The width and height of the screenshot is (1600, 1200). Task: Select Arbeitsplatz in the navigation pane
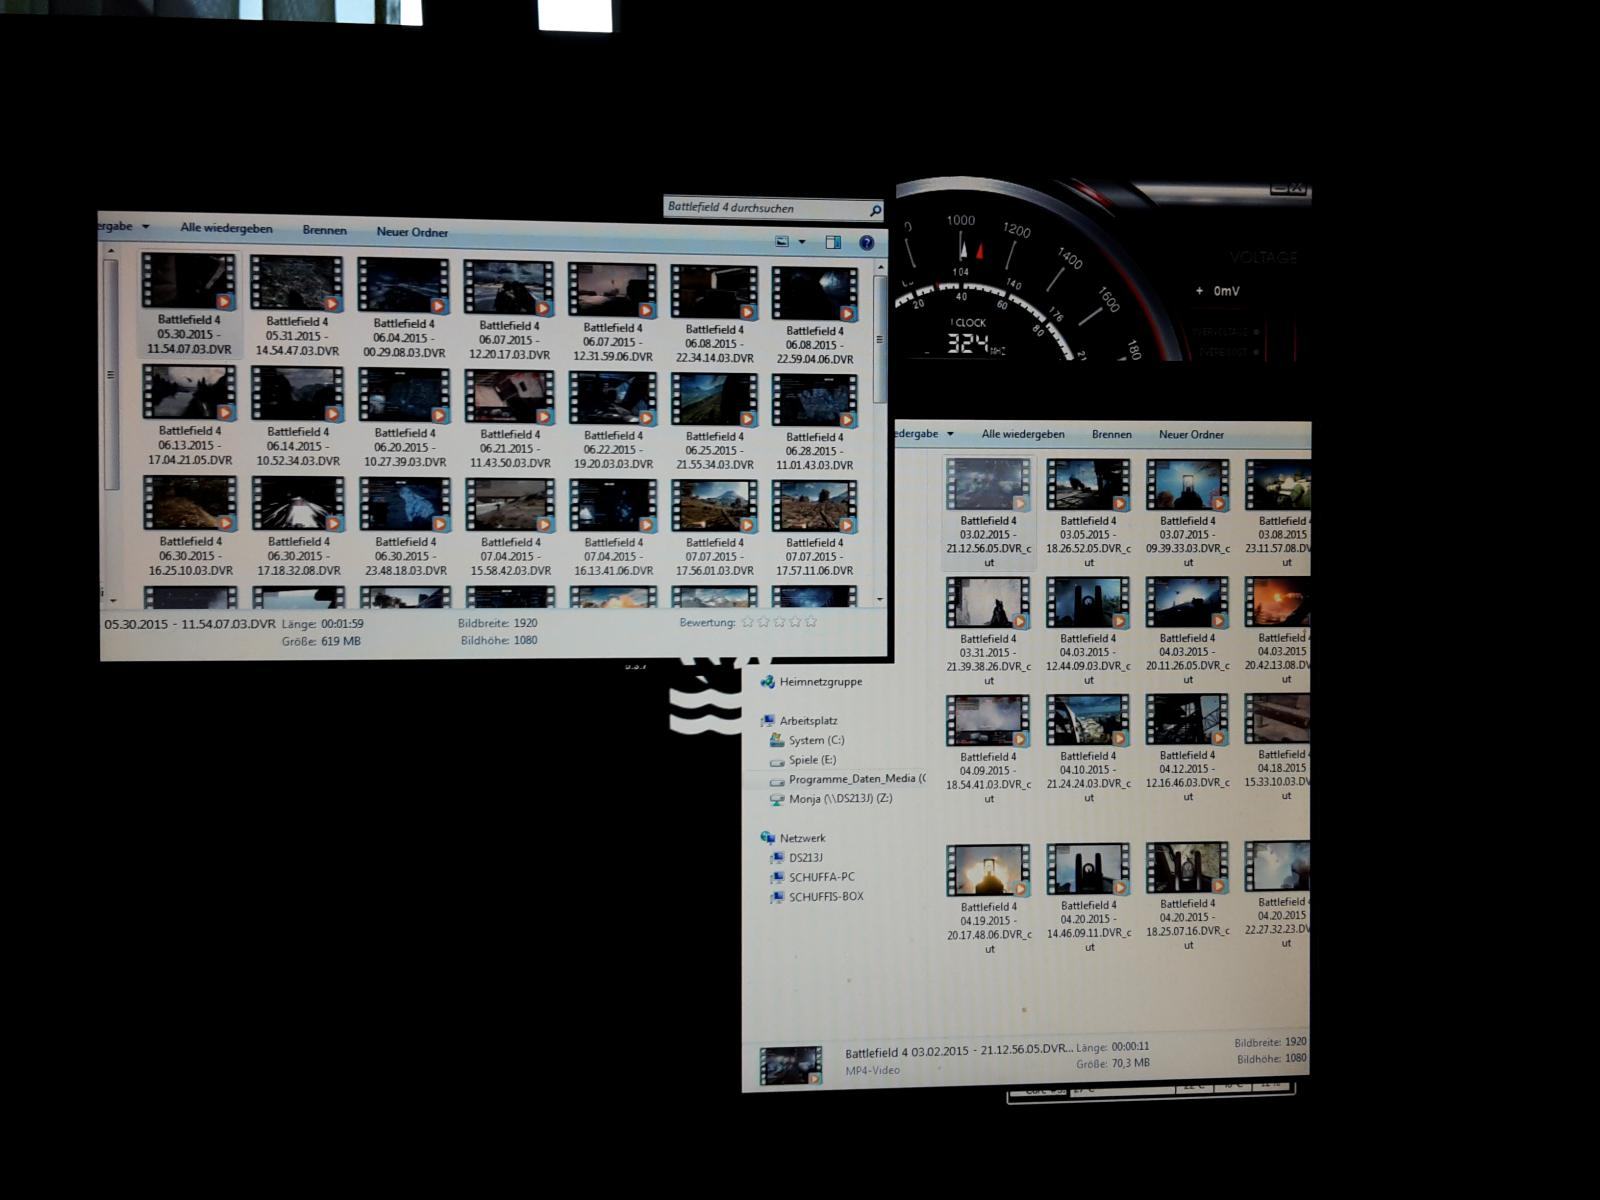pyautogui.click(x=808, y=721)
